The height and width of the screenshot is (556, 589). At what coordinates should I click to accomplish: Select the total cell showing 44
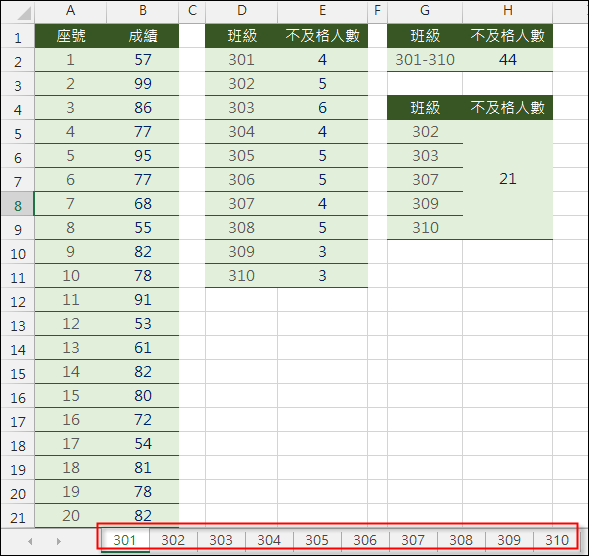(x=508, y=60)
